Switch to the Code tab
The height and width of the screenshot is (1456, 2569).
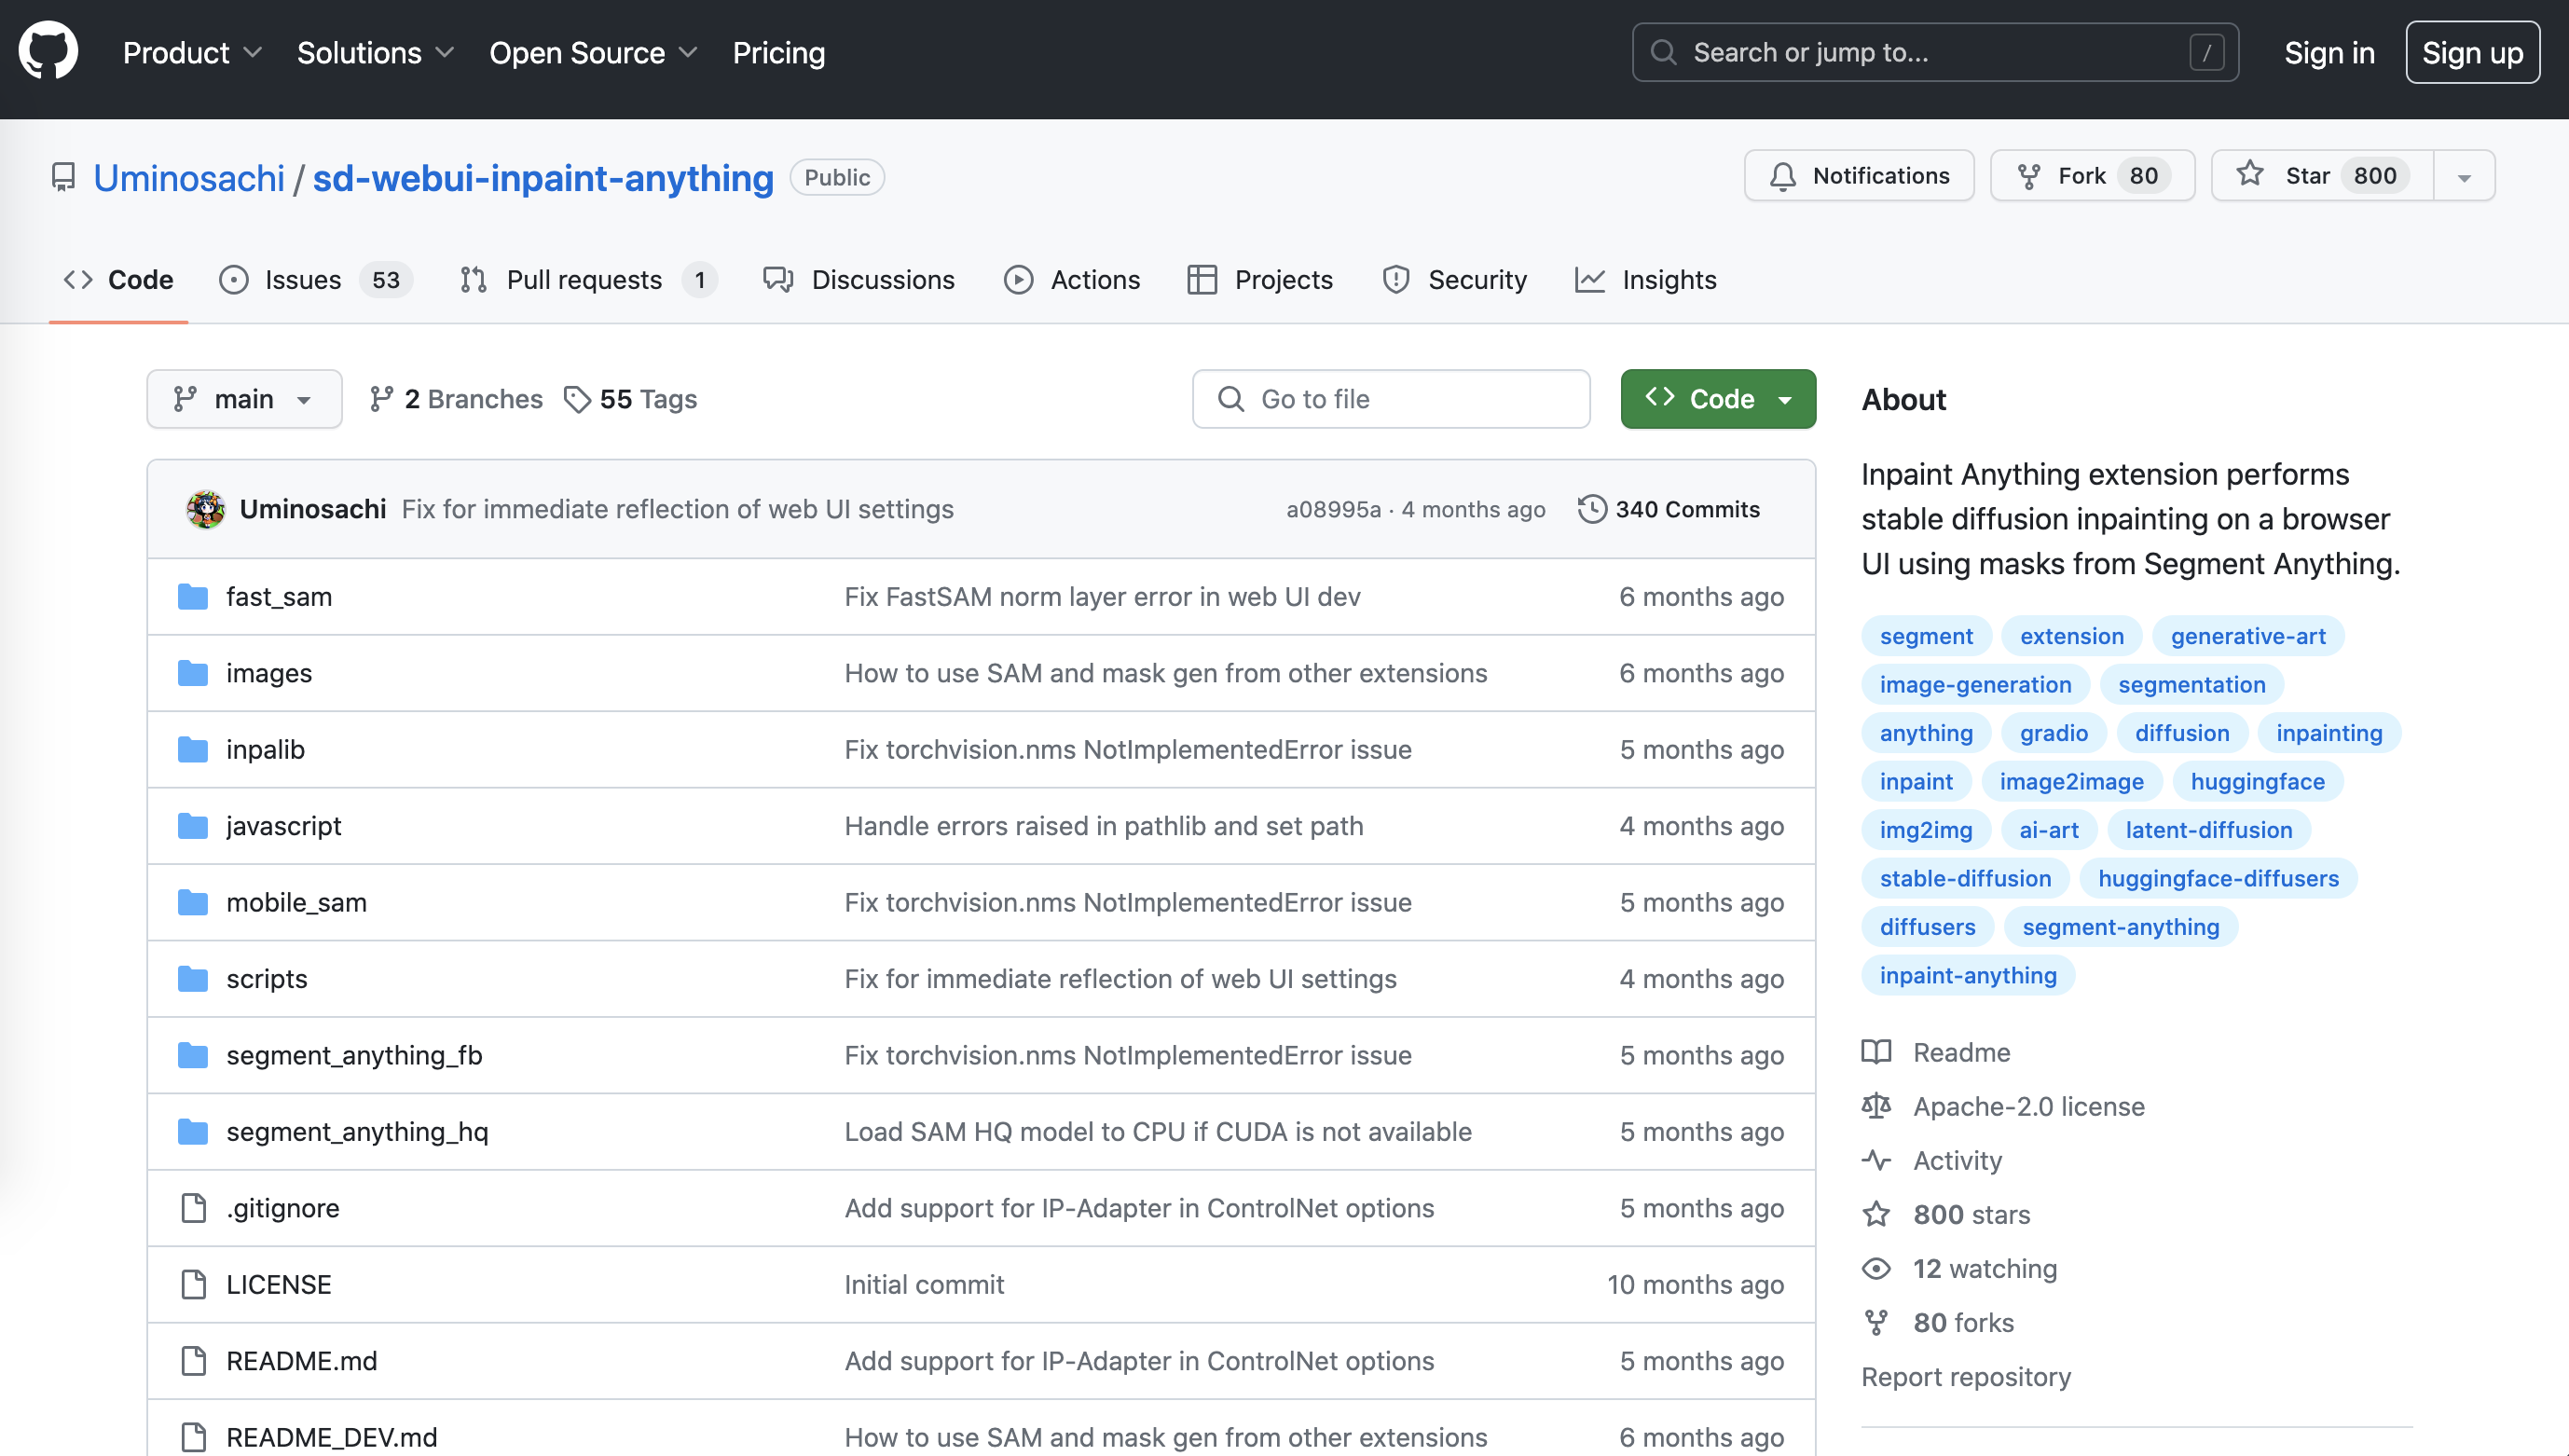pyautogui.click(x=118, y=279)
